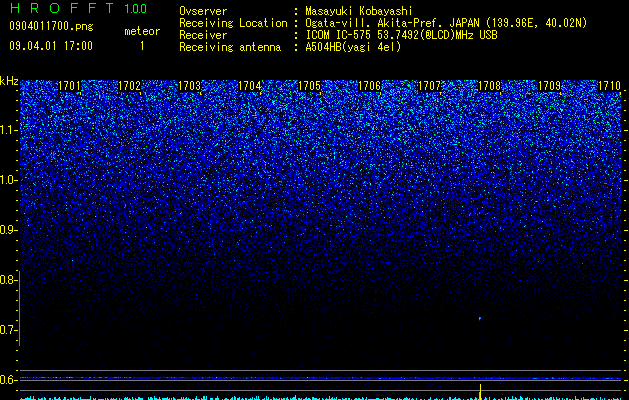Viewport: 629px width, 400px height.
Task: Click the meteor echo dot near 0.7 kHz
Action: (479, 319)
